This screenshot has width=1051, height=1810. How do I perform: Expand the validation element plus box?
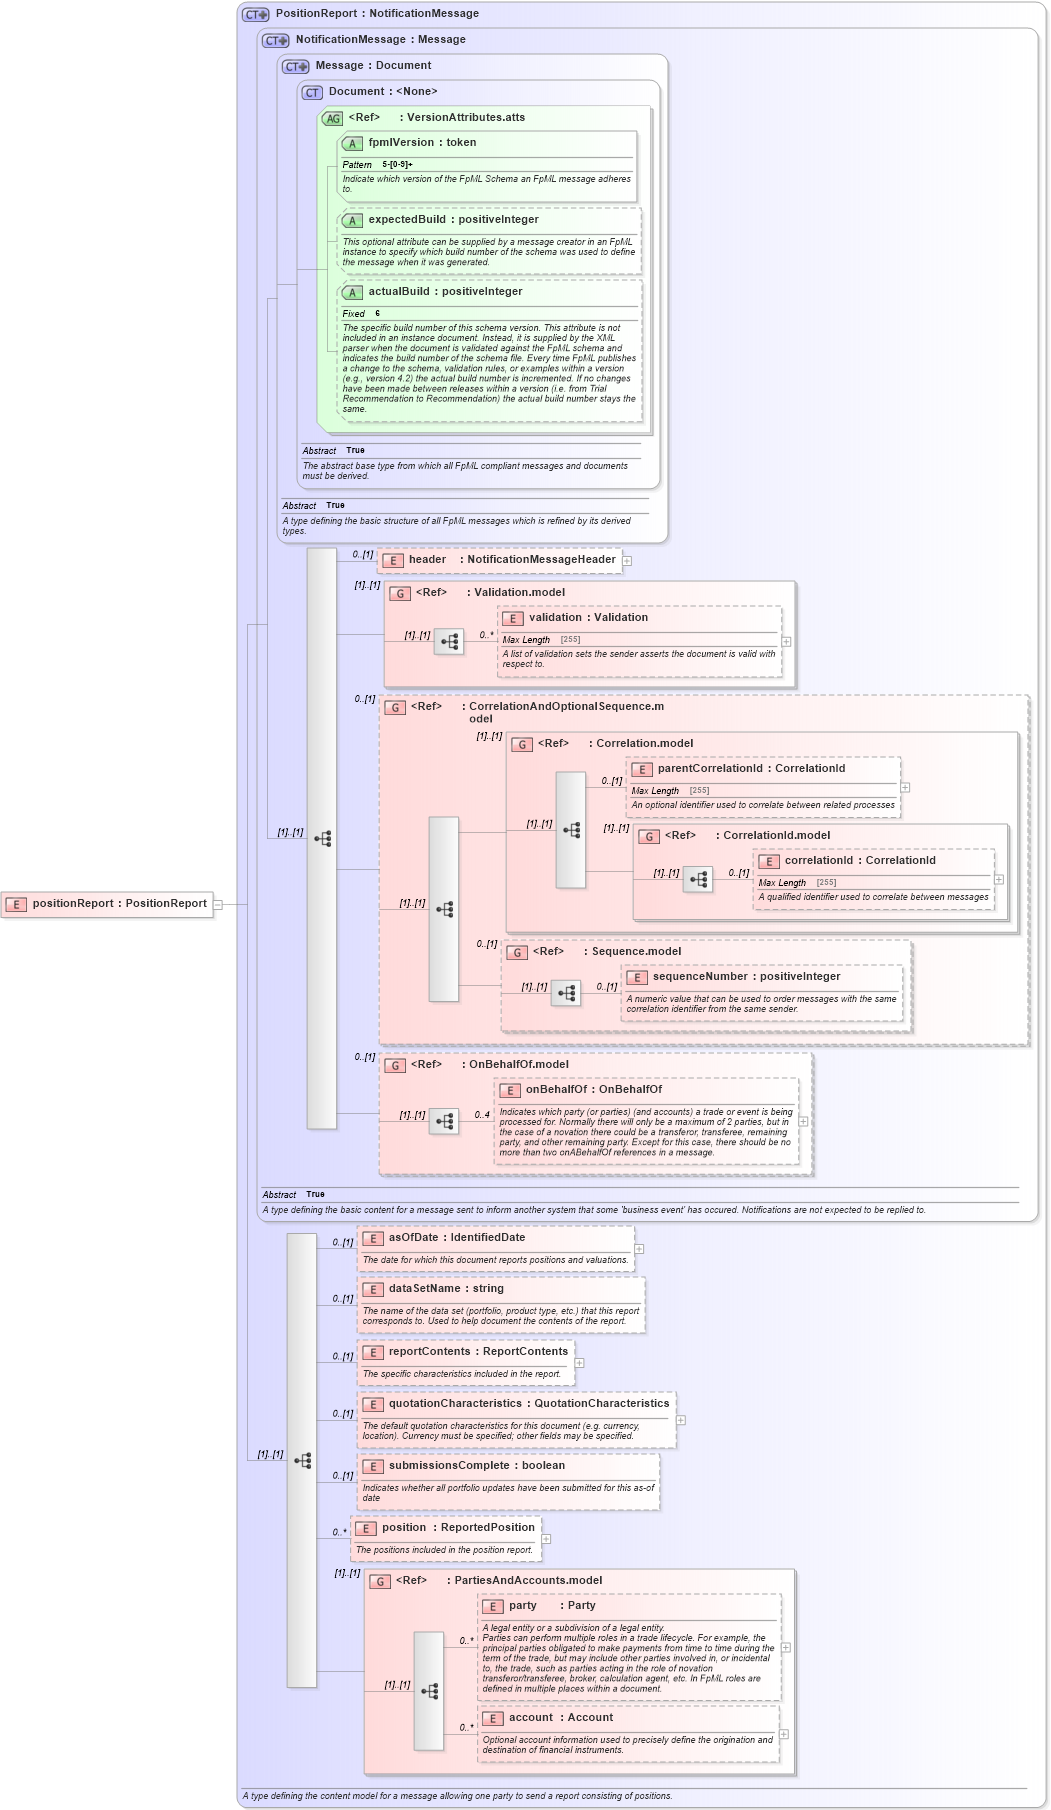point(787,642)
